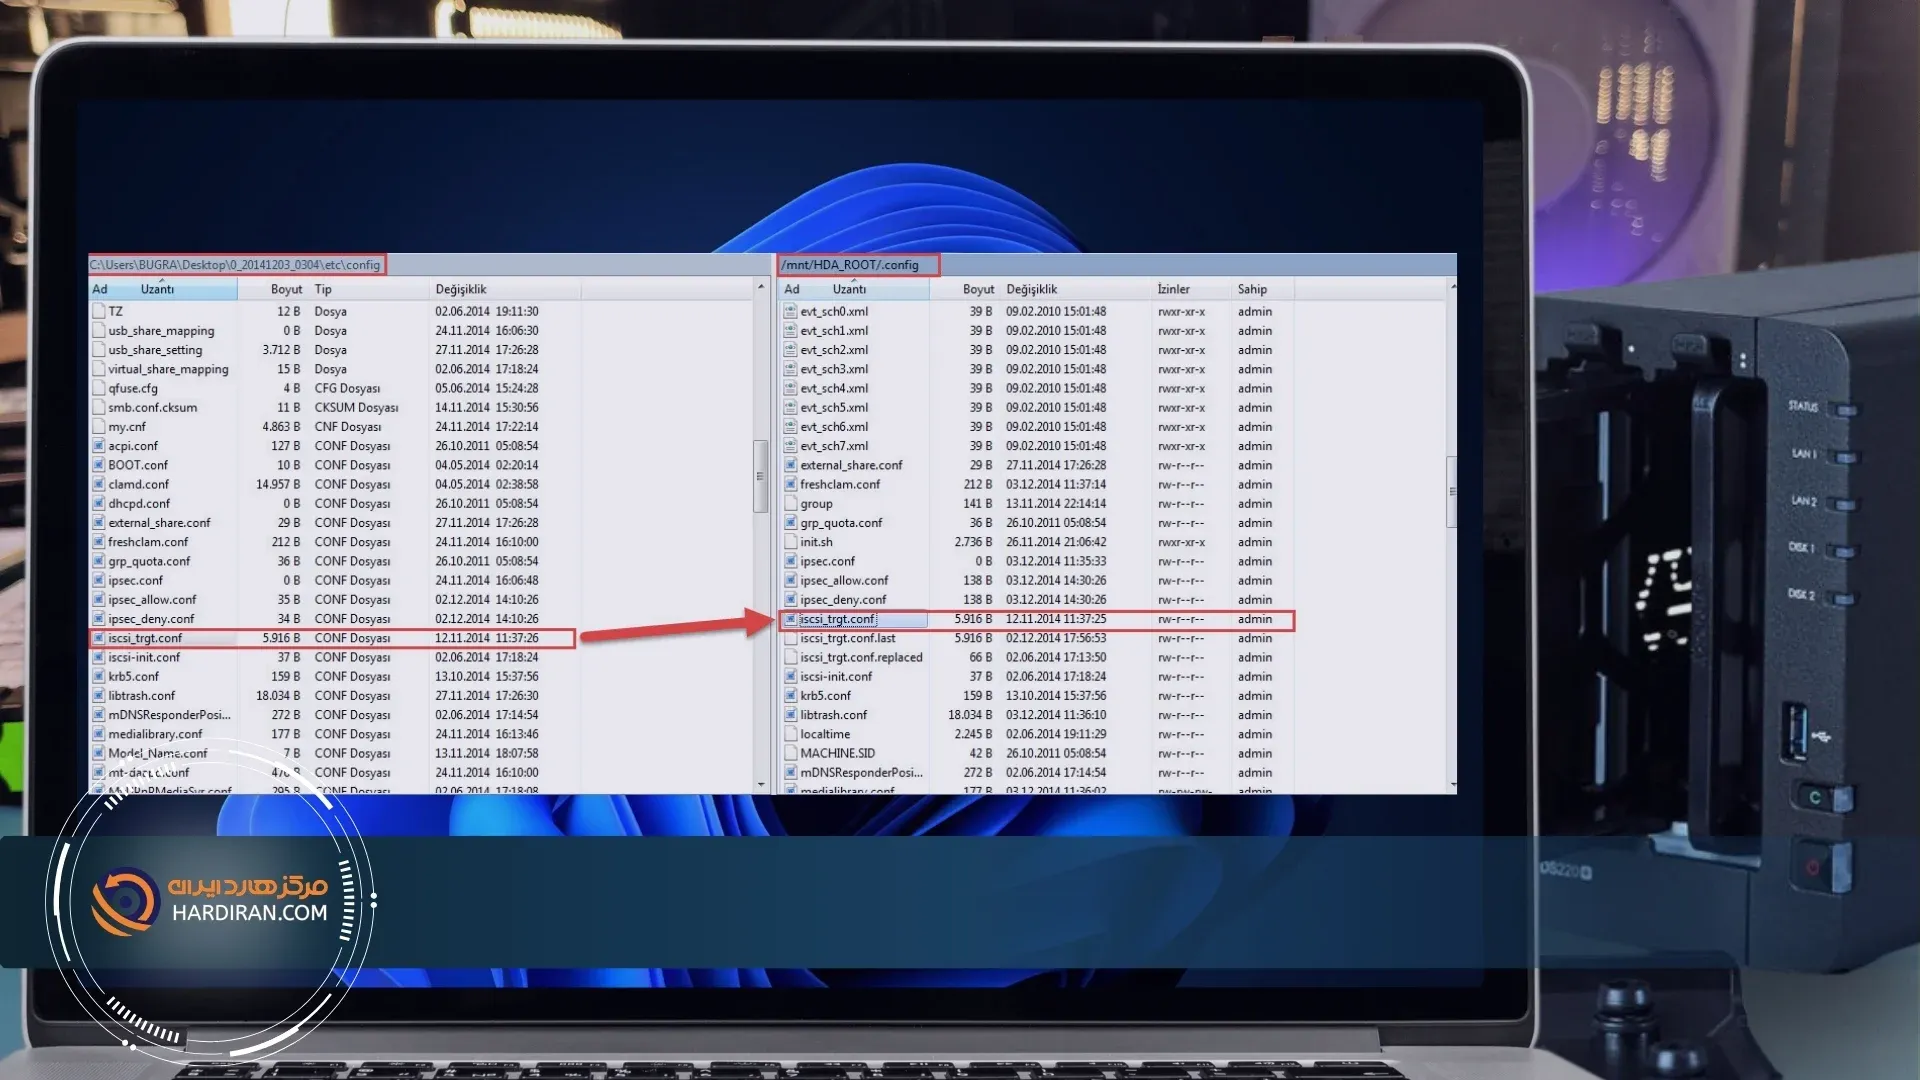
Task: Select iscsi_trgt.conf.last in the remote panel
Action: click(x=847, y=638)
